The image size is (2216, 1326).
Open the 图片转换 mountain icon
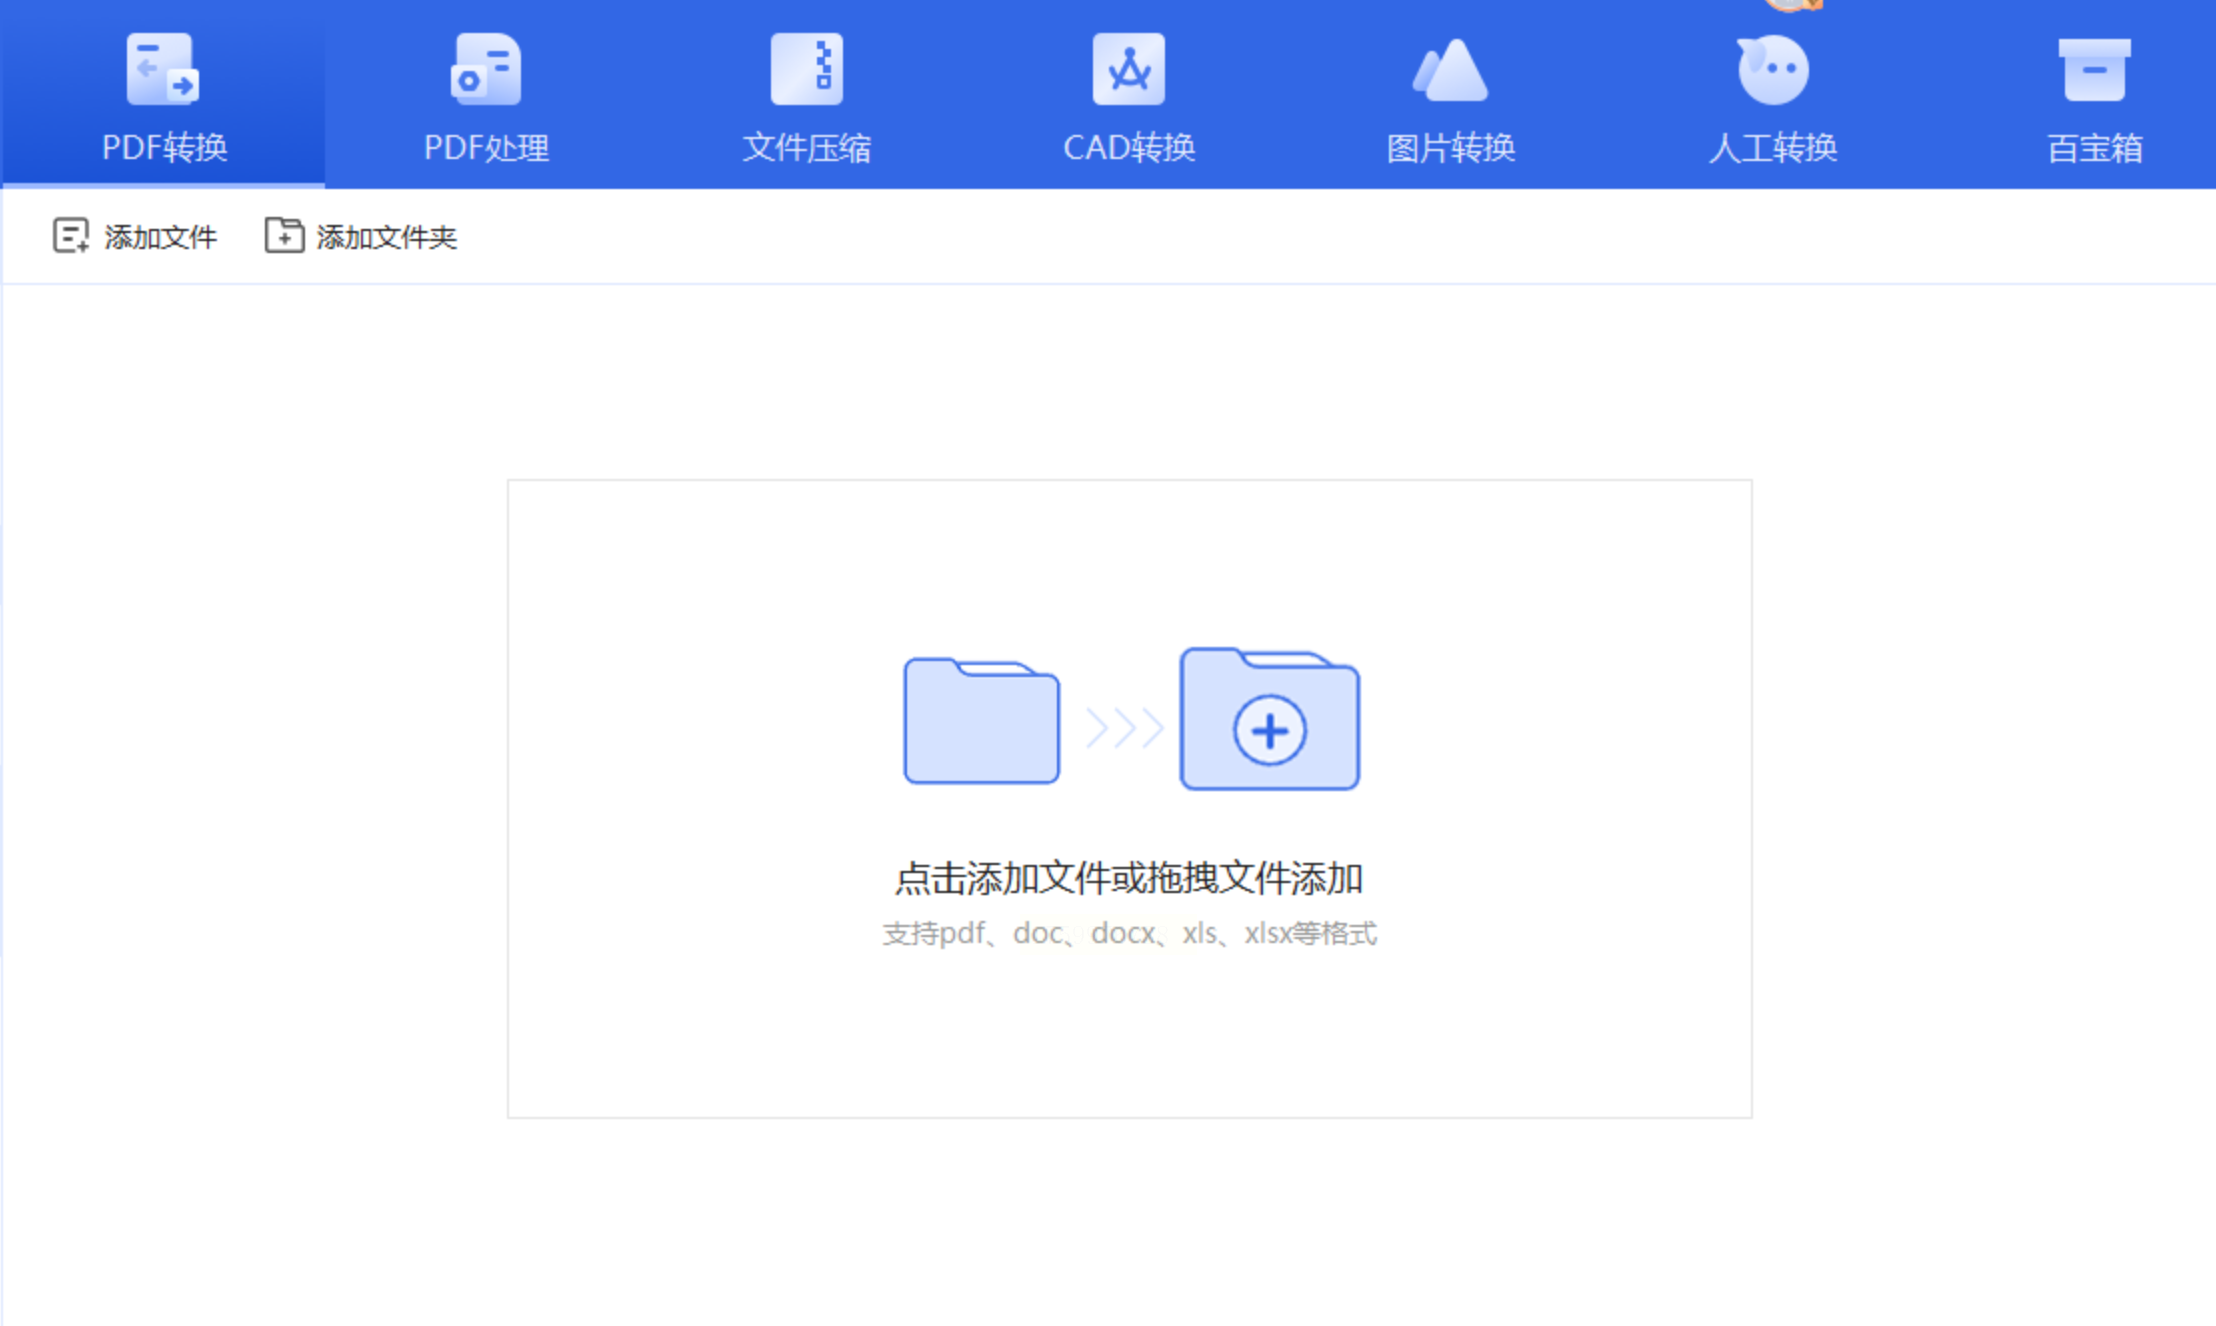pos(1450,69)
